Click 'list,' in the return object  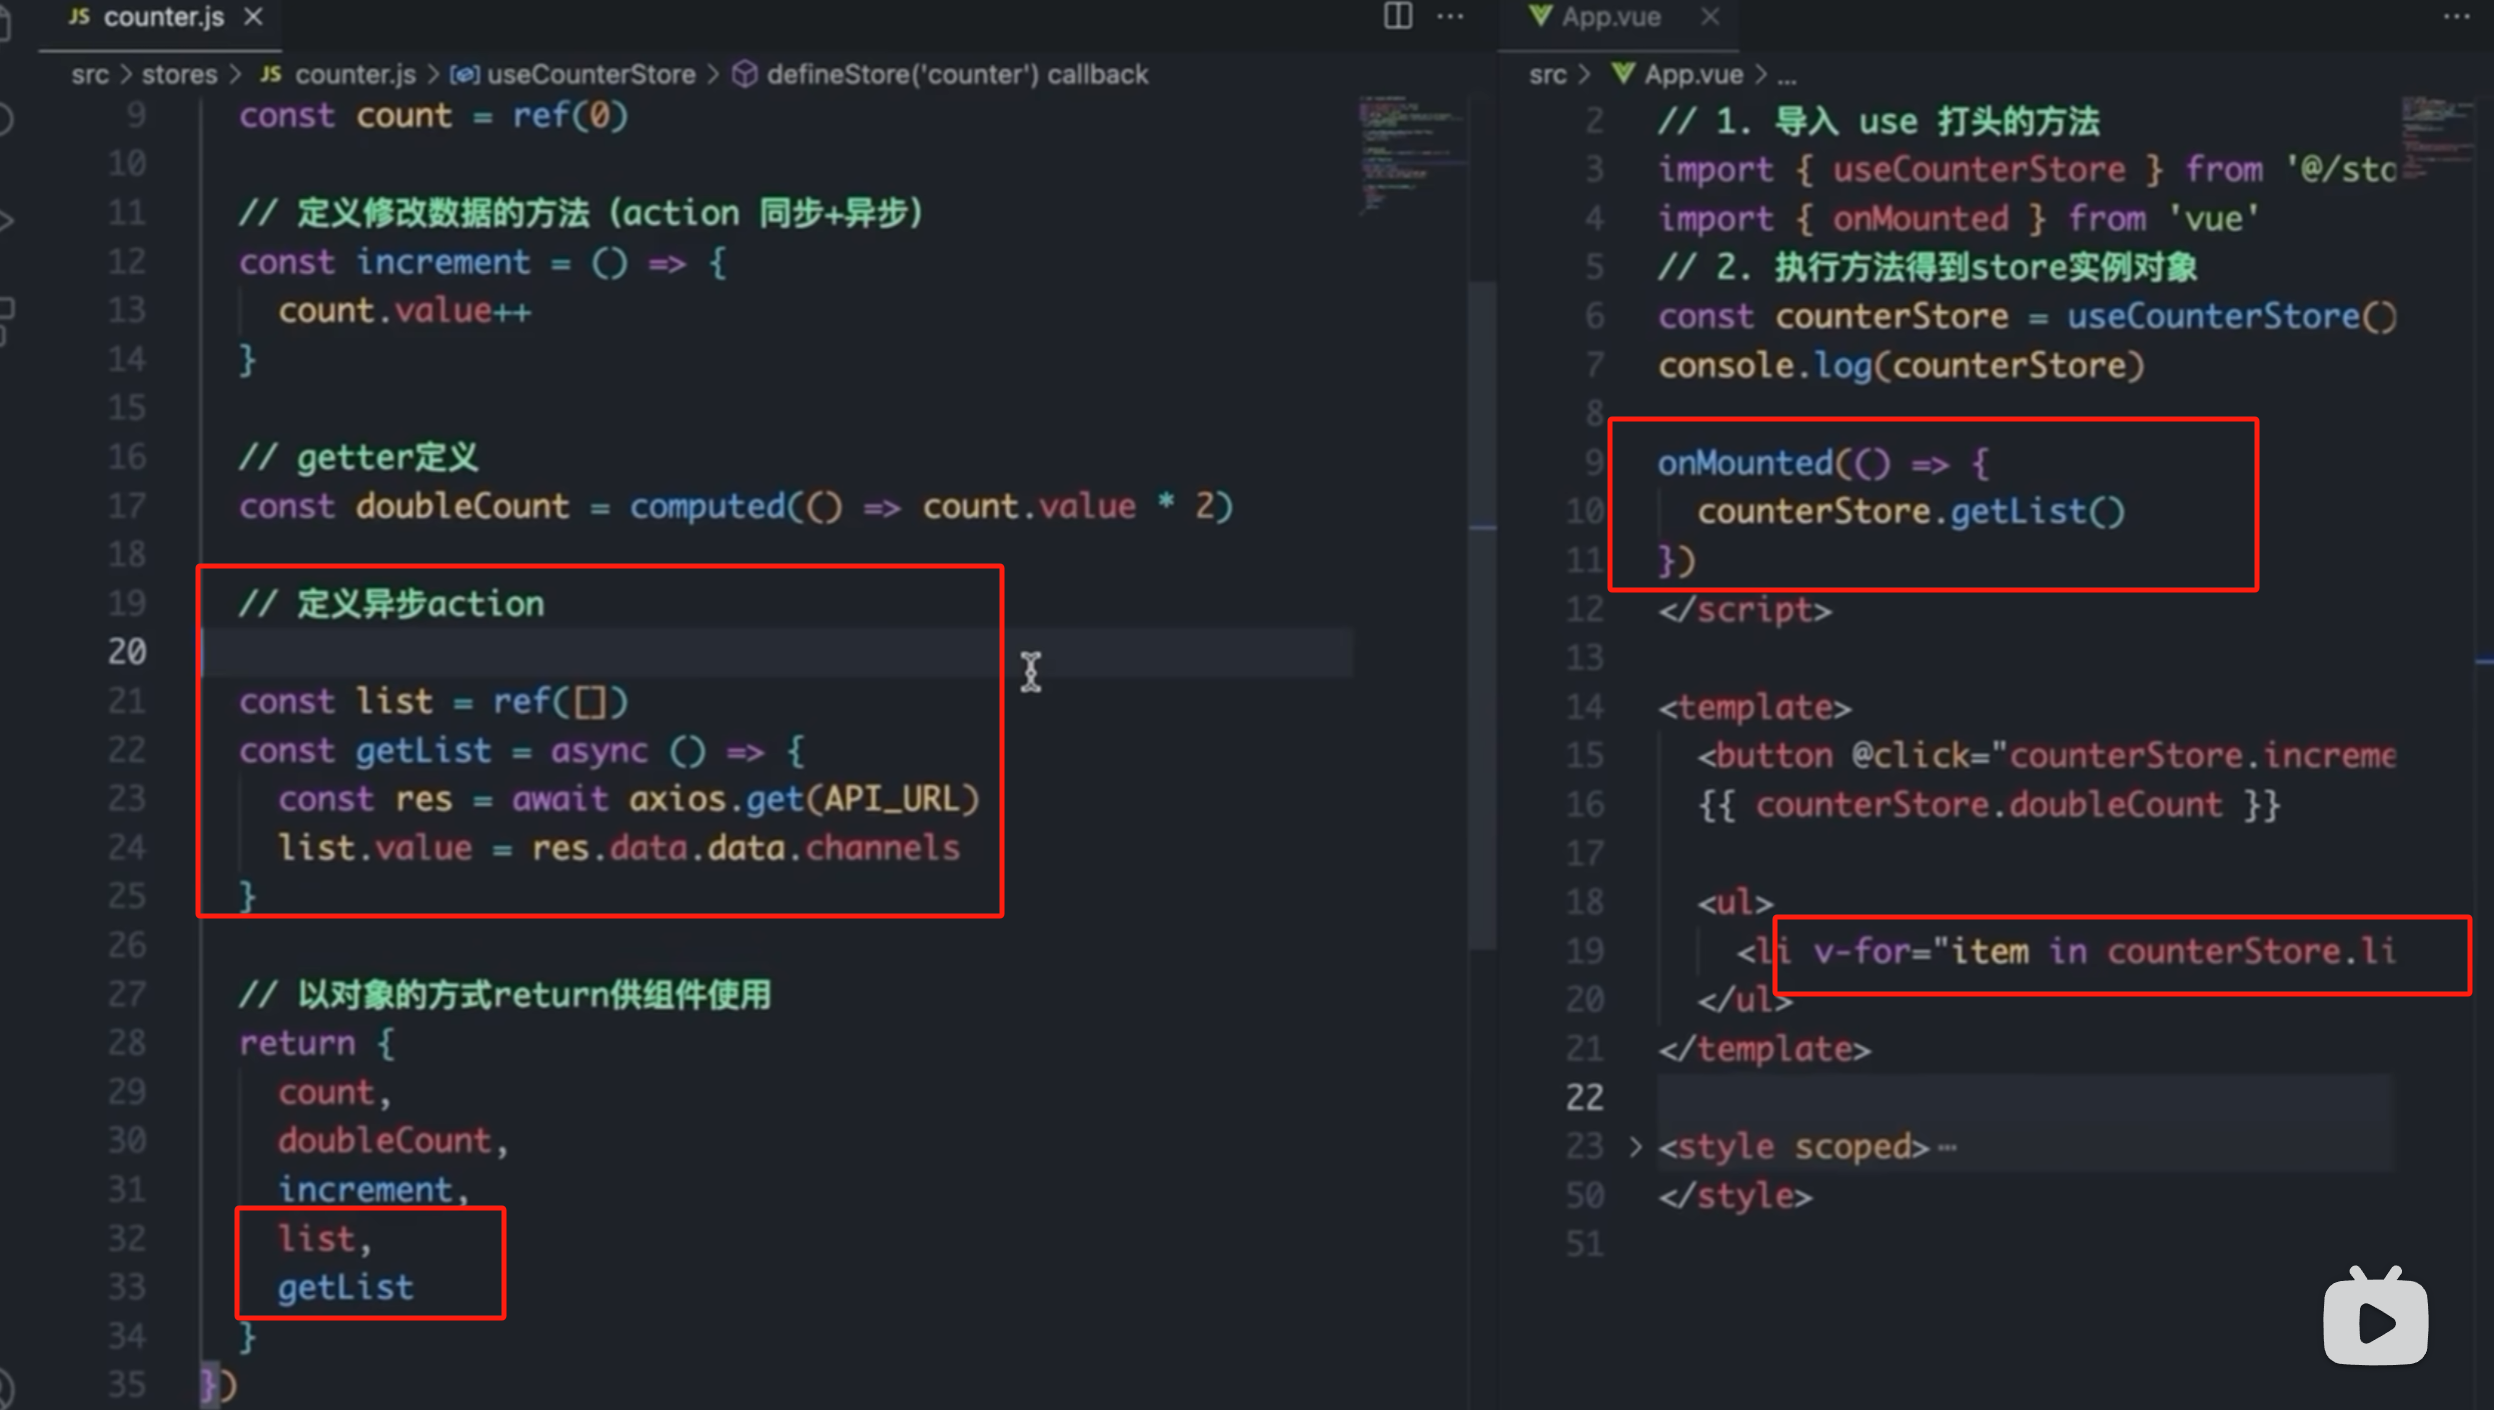point(324,1239)
